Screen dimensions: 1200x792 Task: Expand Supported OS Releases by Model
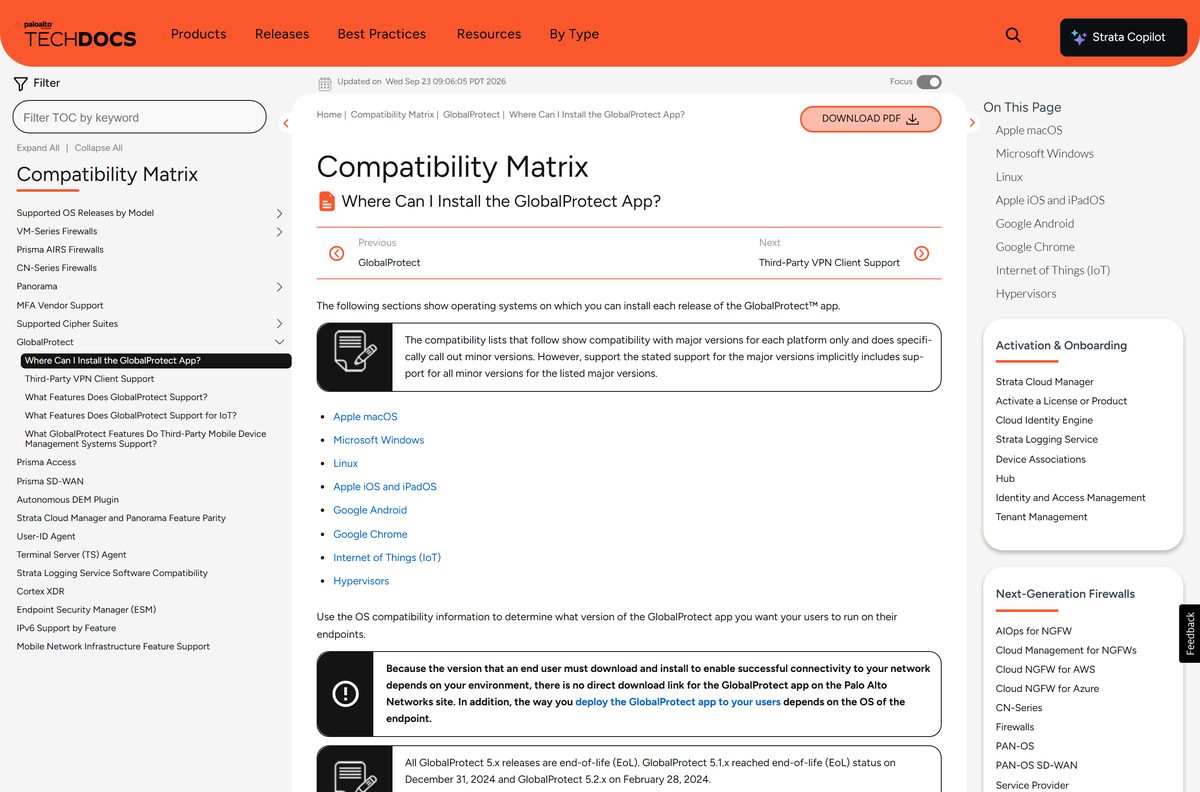tap(279, 213)
